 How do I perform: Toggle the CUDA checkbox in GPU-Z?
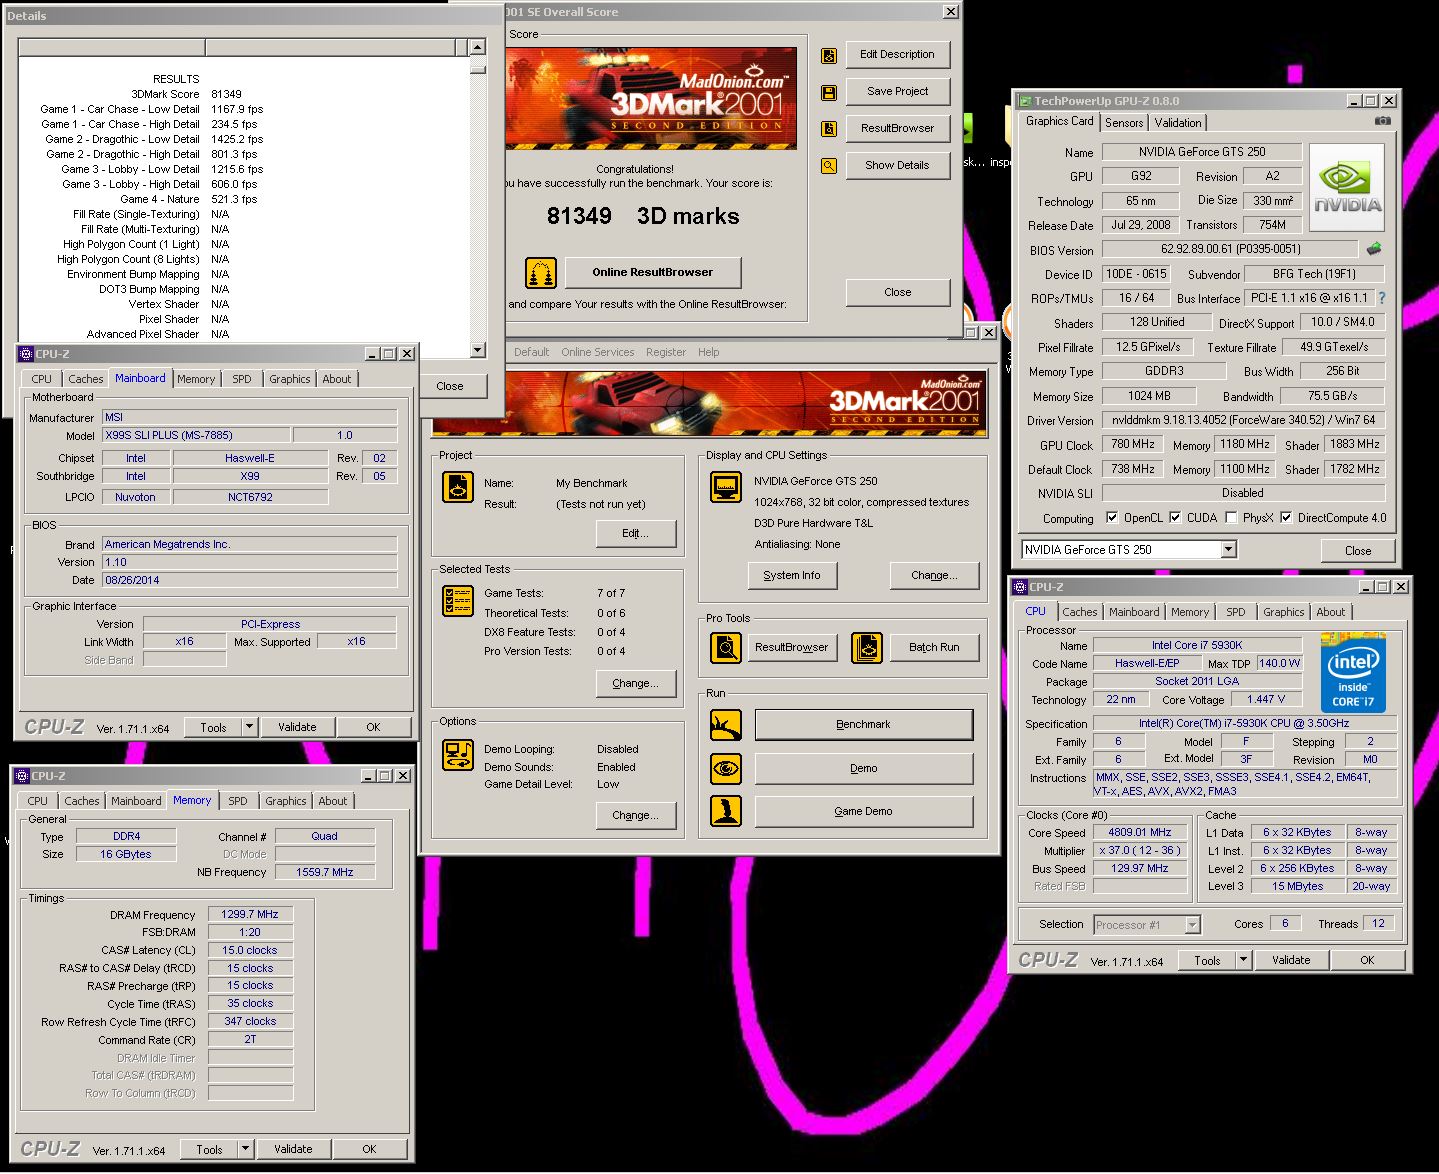(x=1175, y=518)
